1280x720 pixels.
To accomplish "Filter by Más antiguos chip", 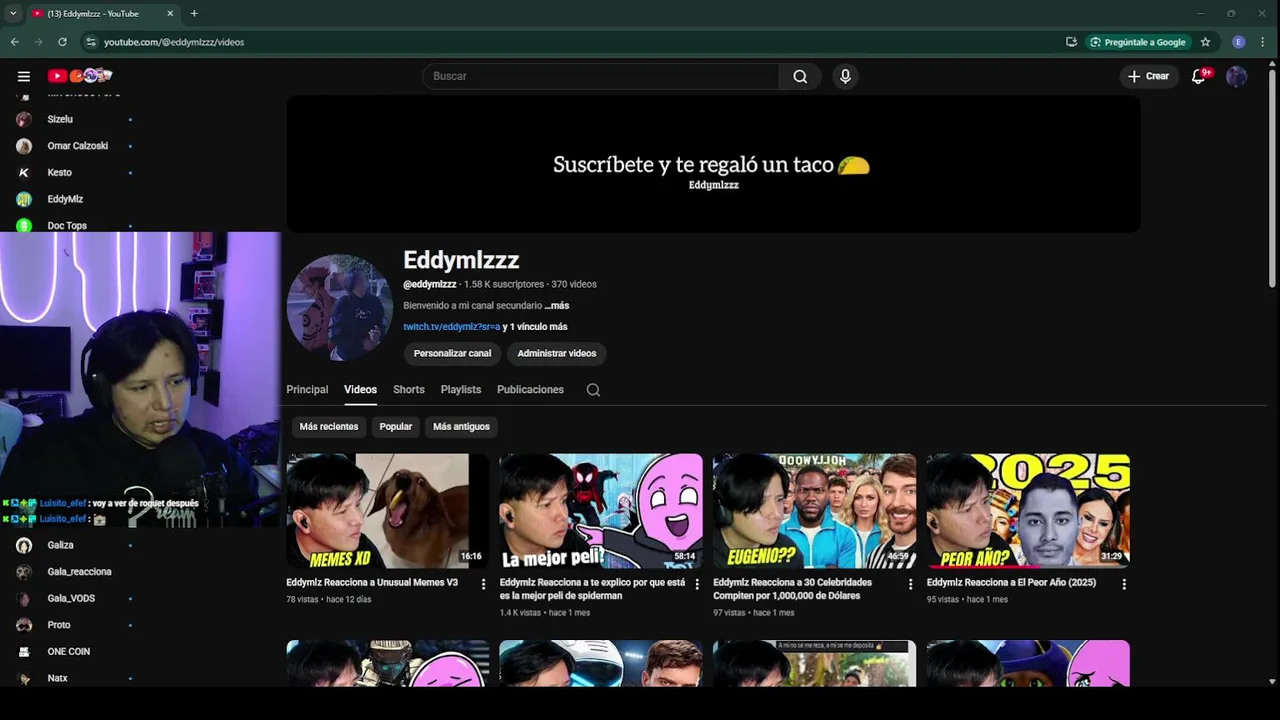I will point(461,427).
